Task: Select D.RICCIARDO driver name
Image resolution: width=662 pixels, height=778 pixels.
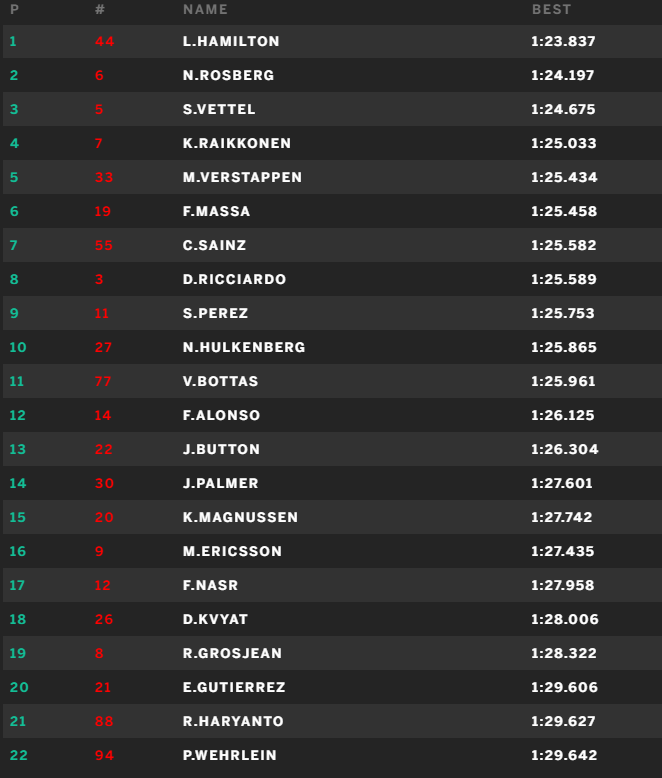Action: pyautogui.click(x=234, y=279)
